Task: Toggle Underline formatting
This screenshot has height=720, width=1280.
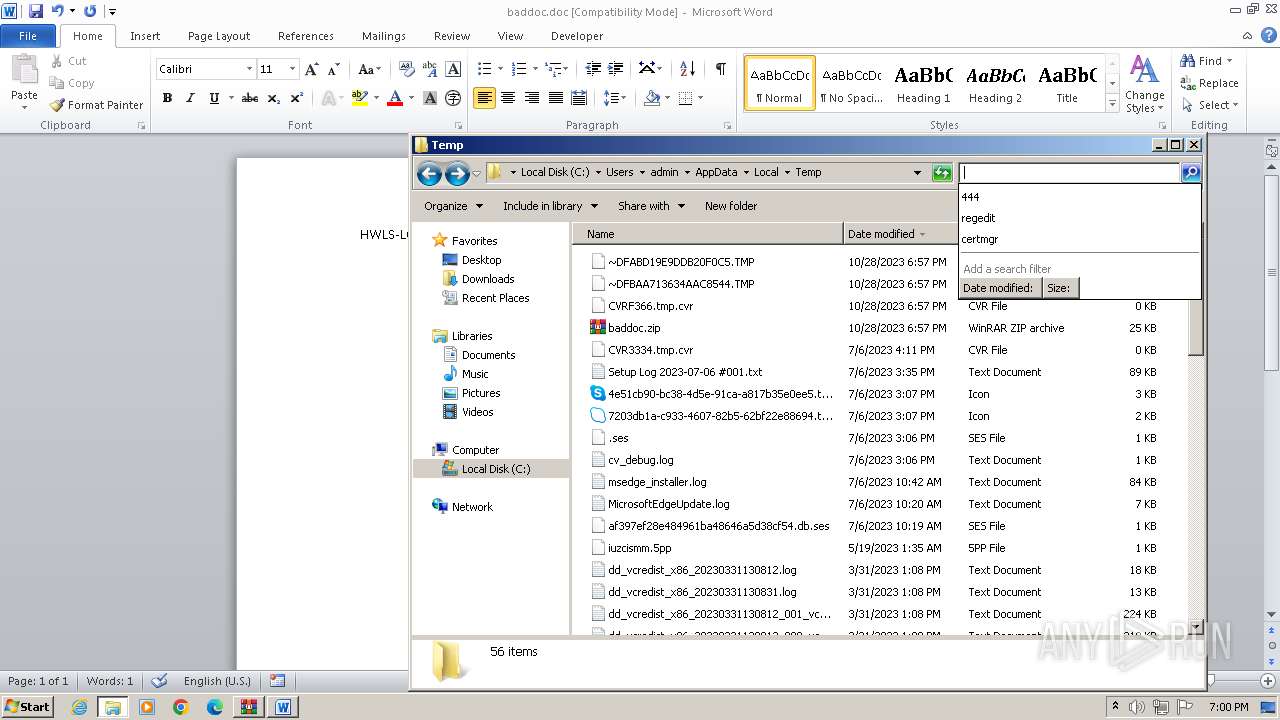Action: 214,98
